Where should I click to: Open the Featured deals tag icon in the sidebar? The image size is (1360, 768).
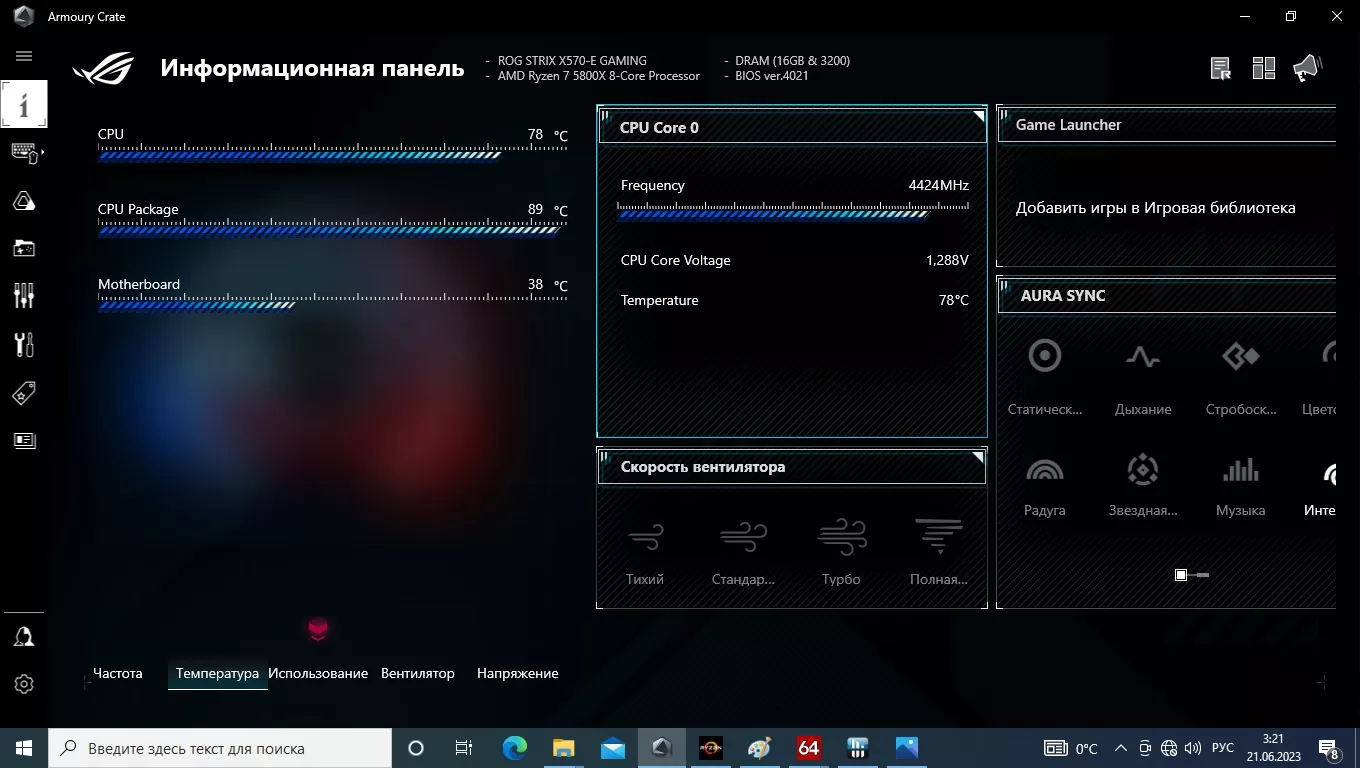[x=24, y=393]
